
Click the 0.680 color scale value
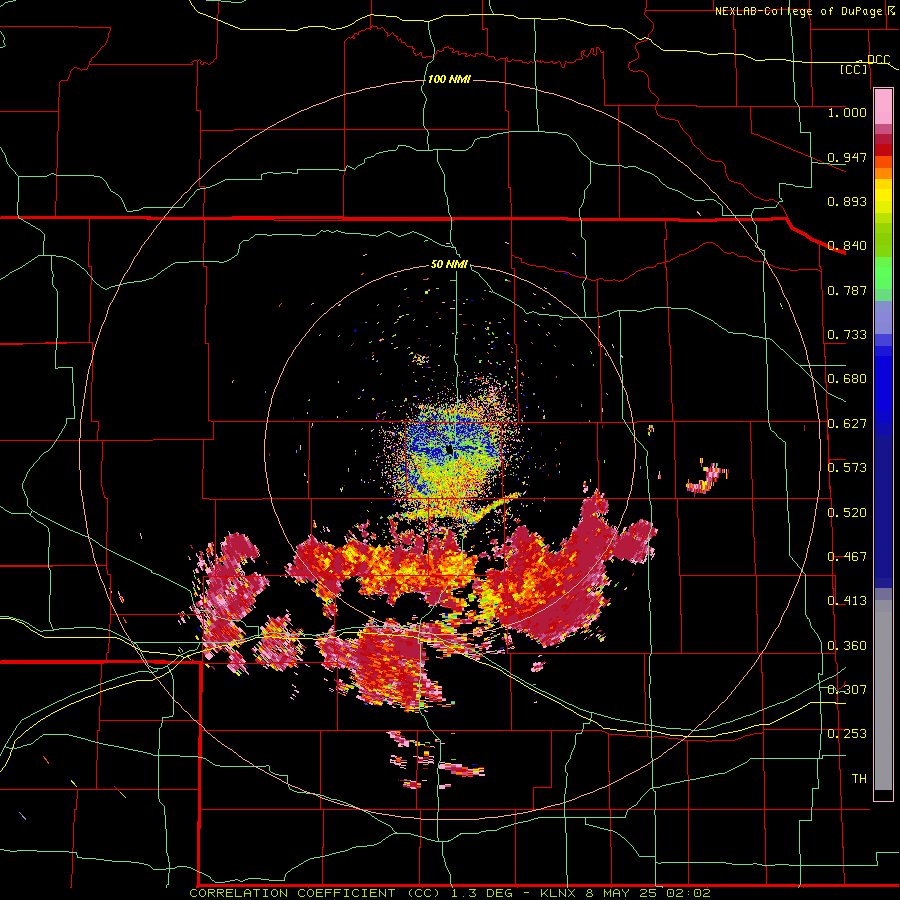tap(847, 379)
